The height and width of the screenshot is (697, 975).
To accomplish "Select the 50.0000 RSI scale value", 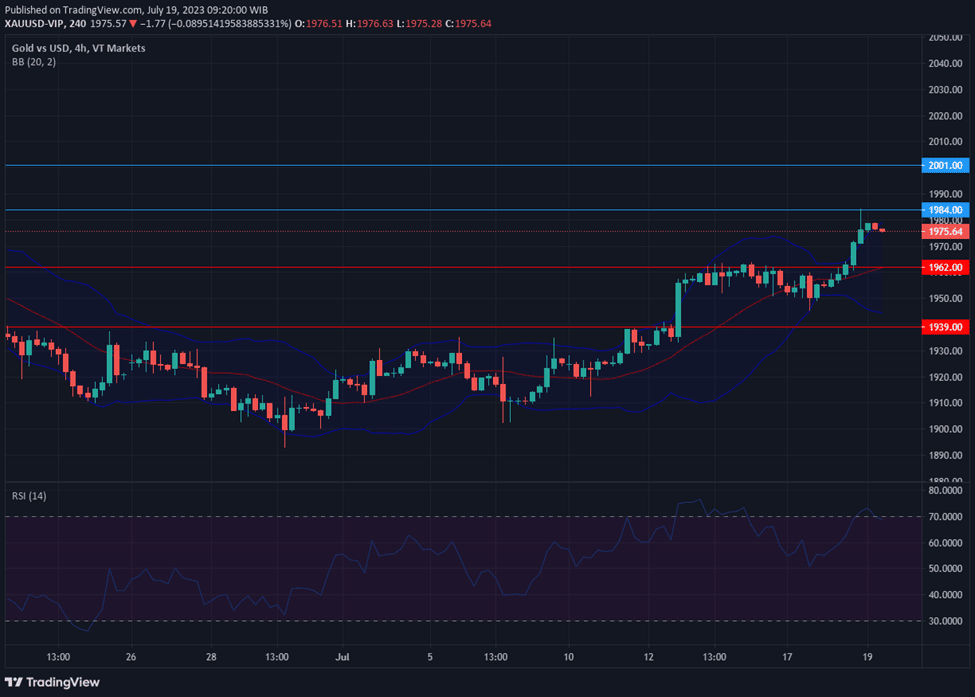I will [945, 569].
